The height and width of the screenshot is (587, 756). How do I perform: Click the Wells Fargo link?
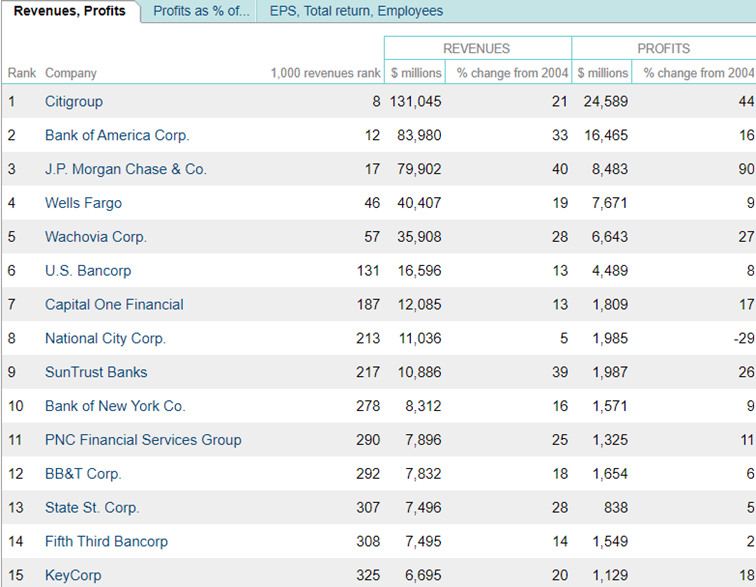click(x=83, y=203)
